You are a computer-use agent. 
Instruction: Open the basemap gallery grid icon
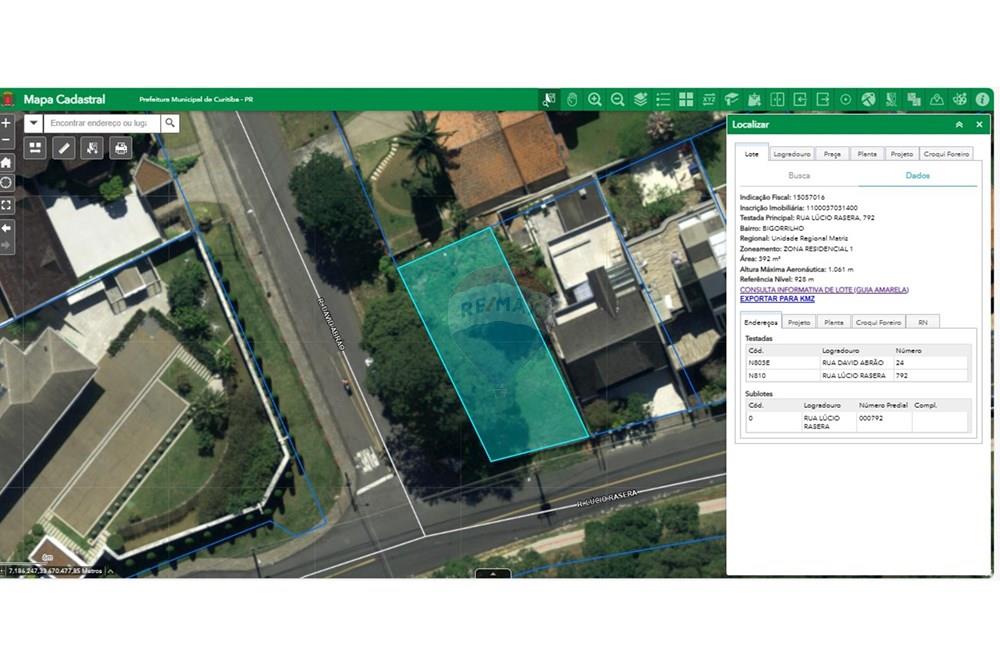686,99
